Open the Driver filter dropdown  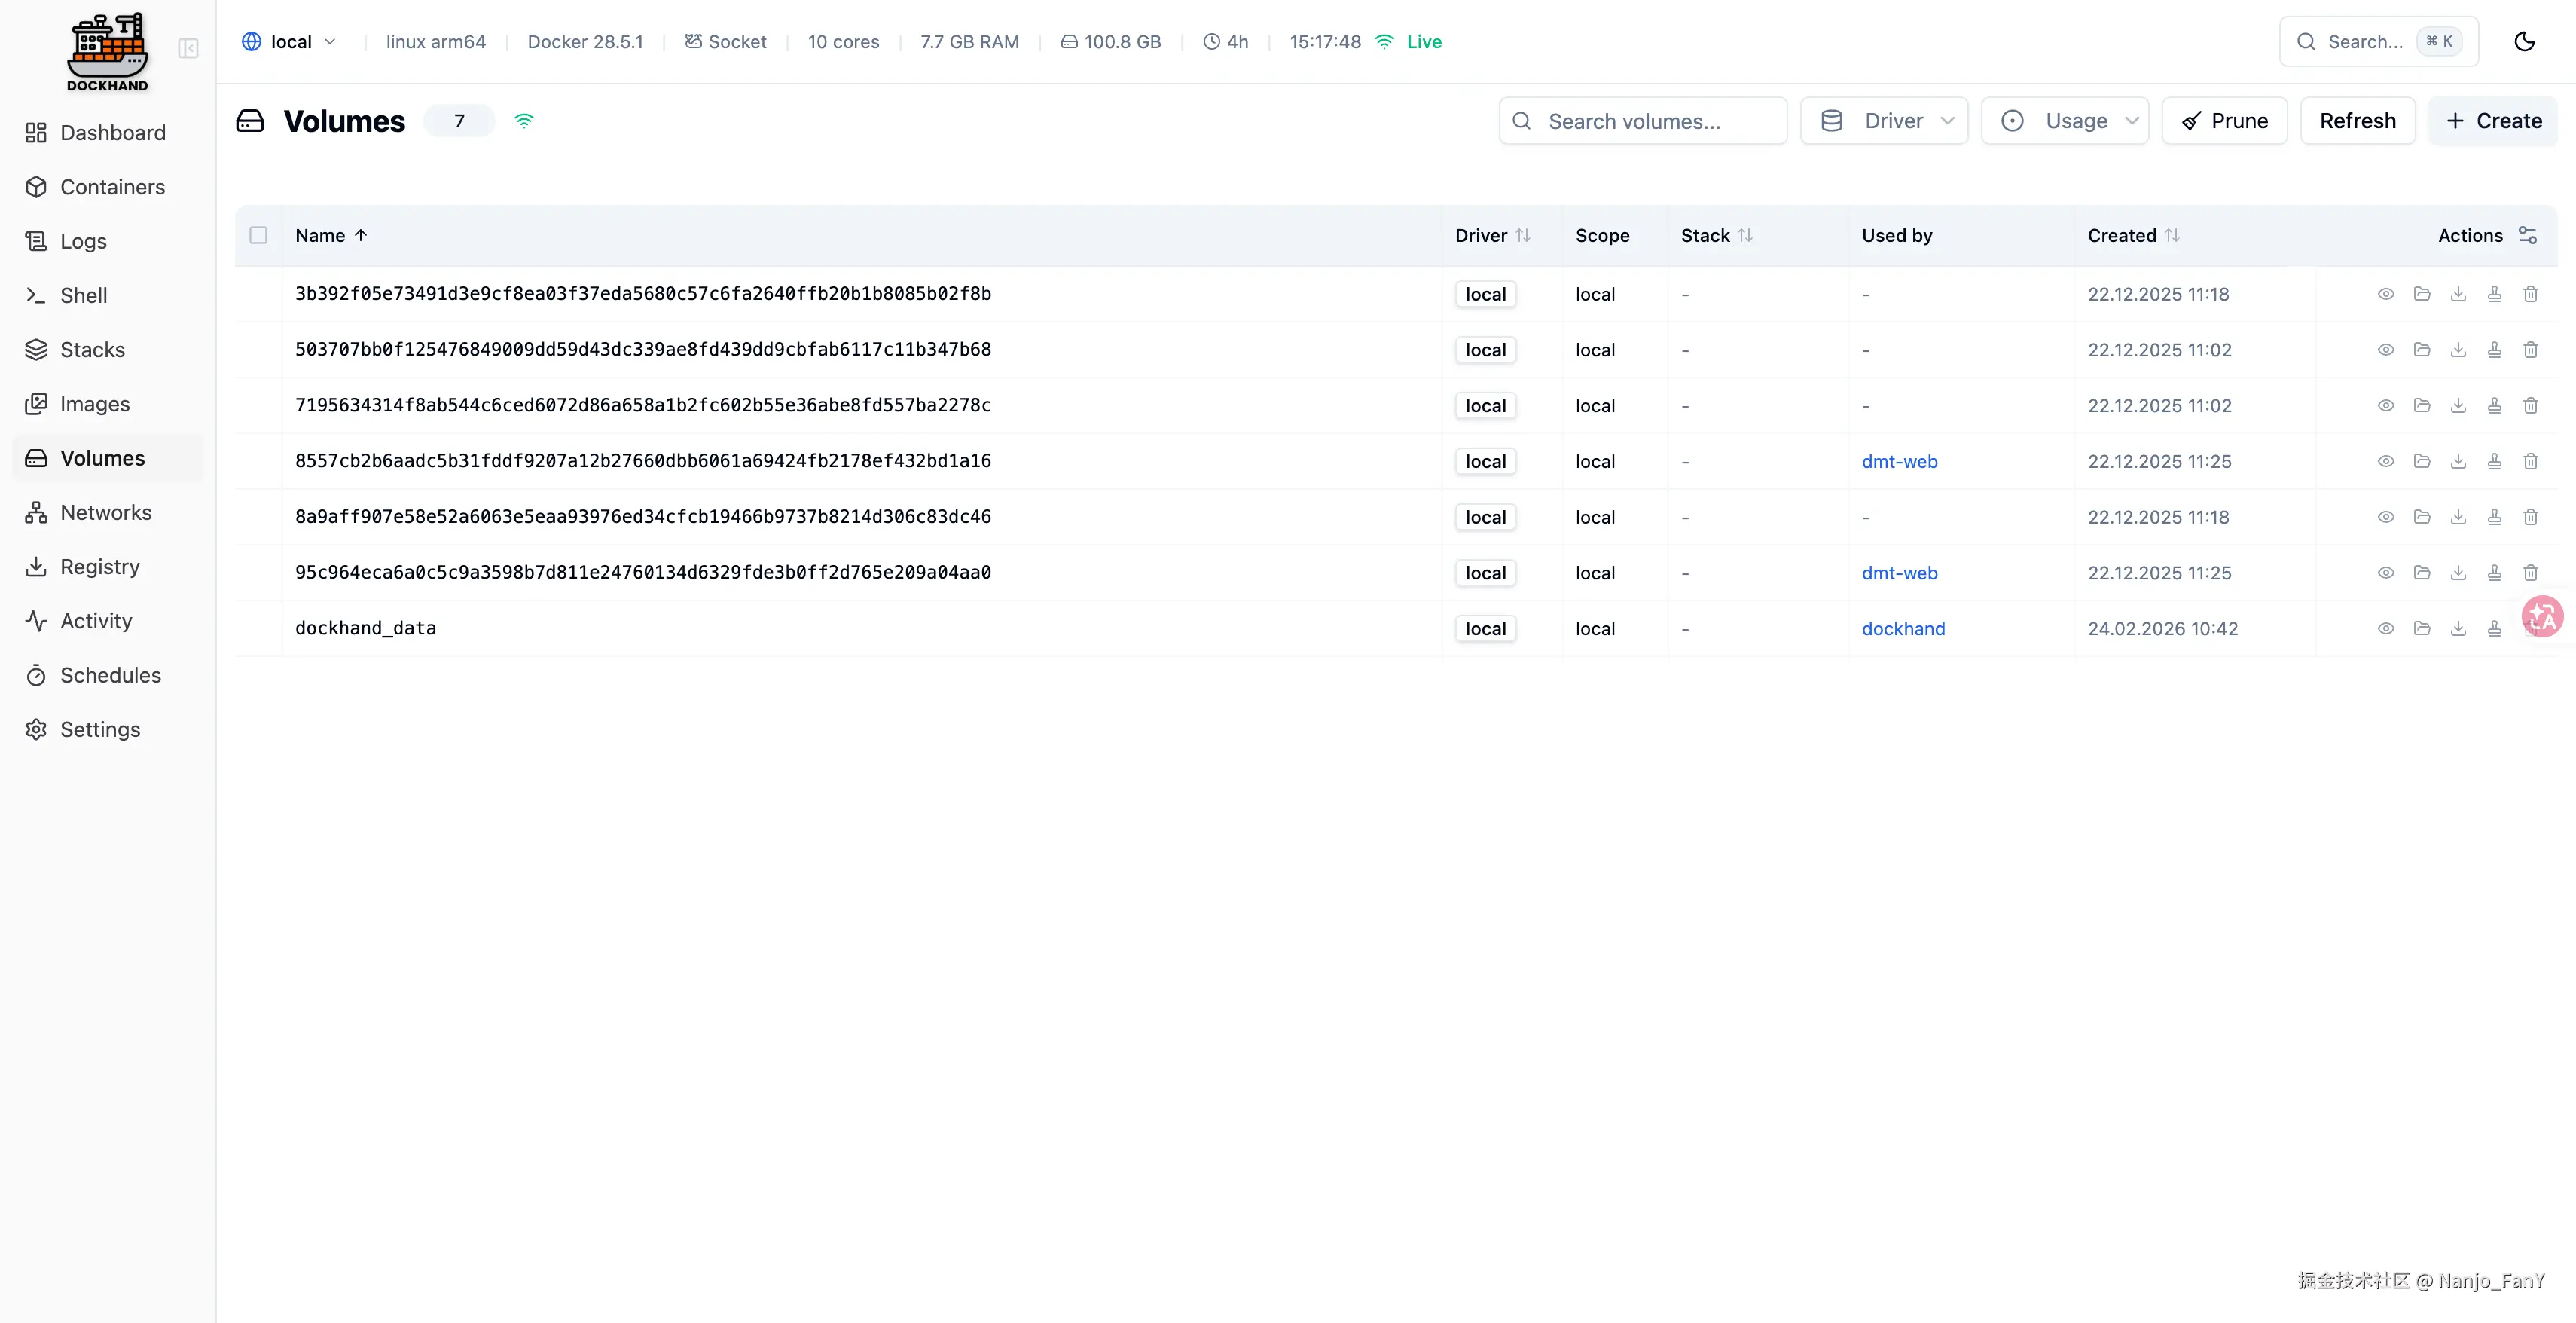(x=1884, y=121)
